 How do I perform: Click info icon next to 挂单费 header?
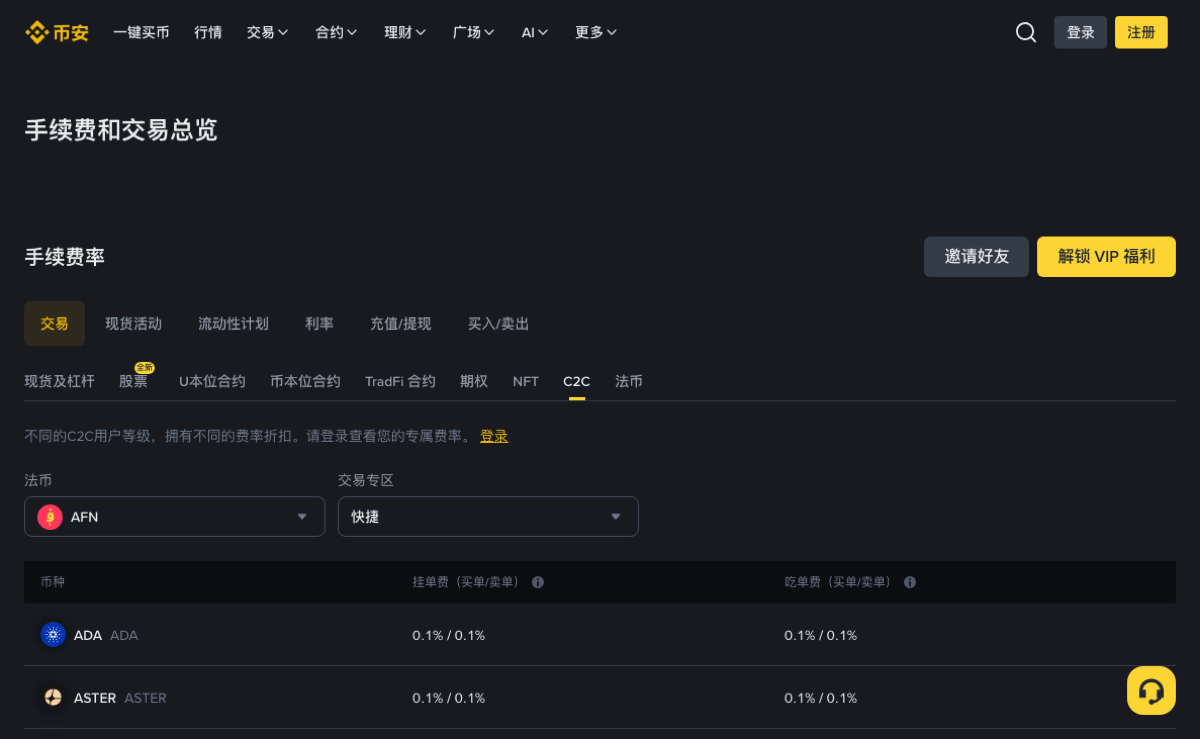(538, 582)
